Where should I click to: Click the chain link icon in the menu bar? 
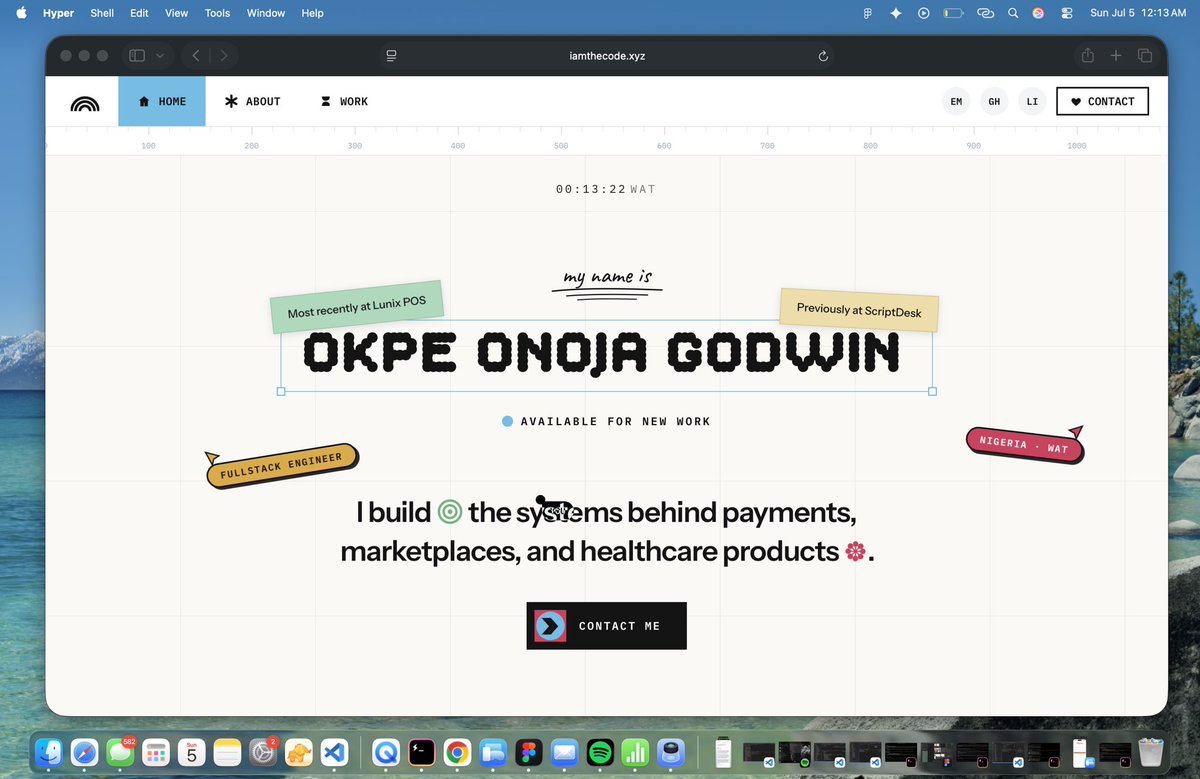tap(985, 13)
